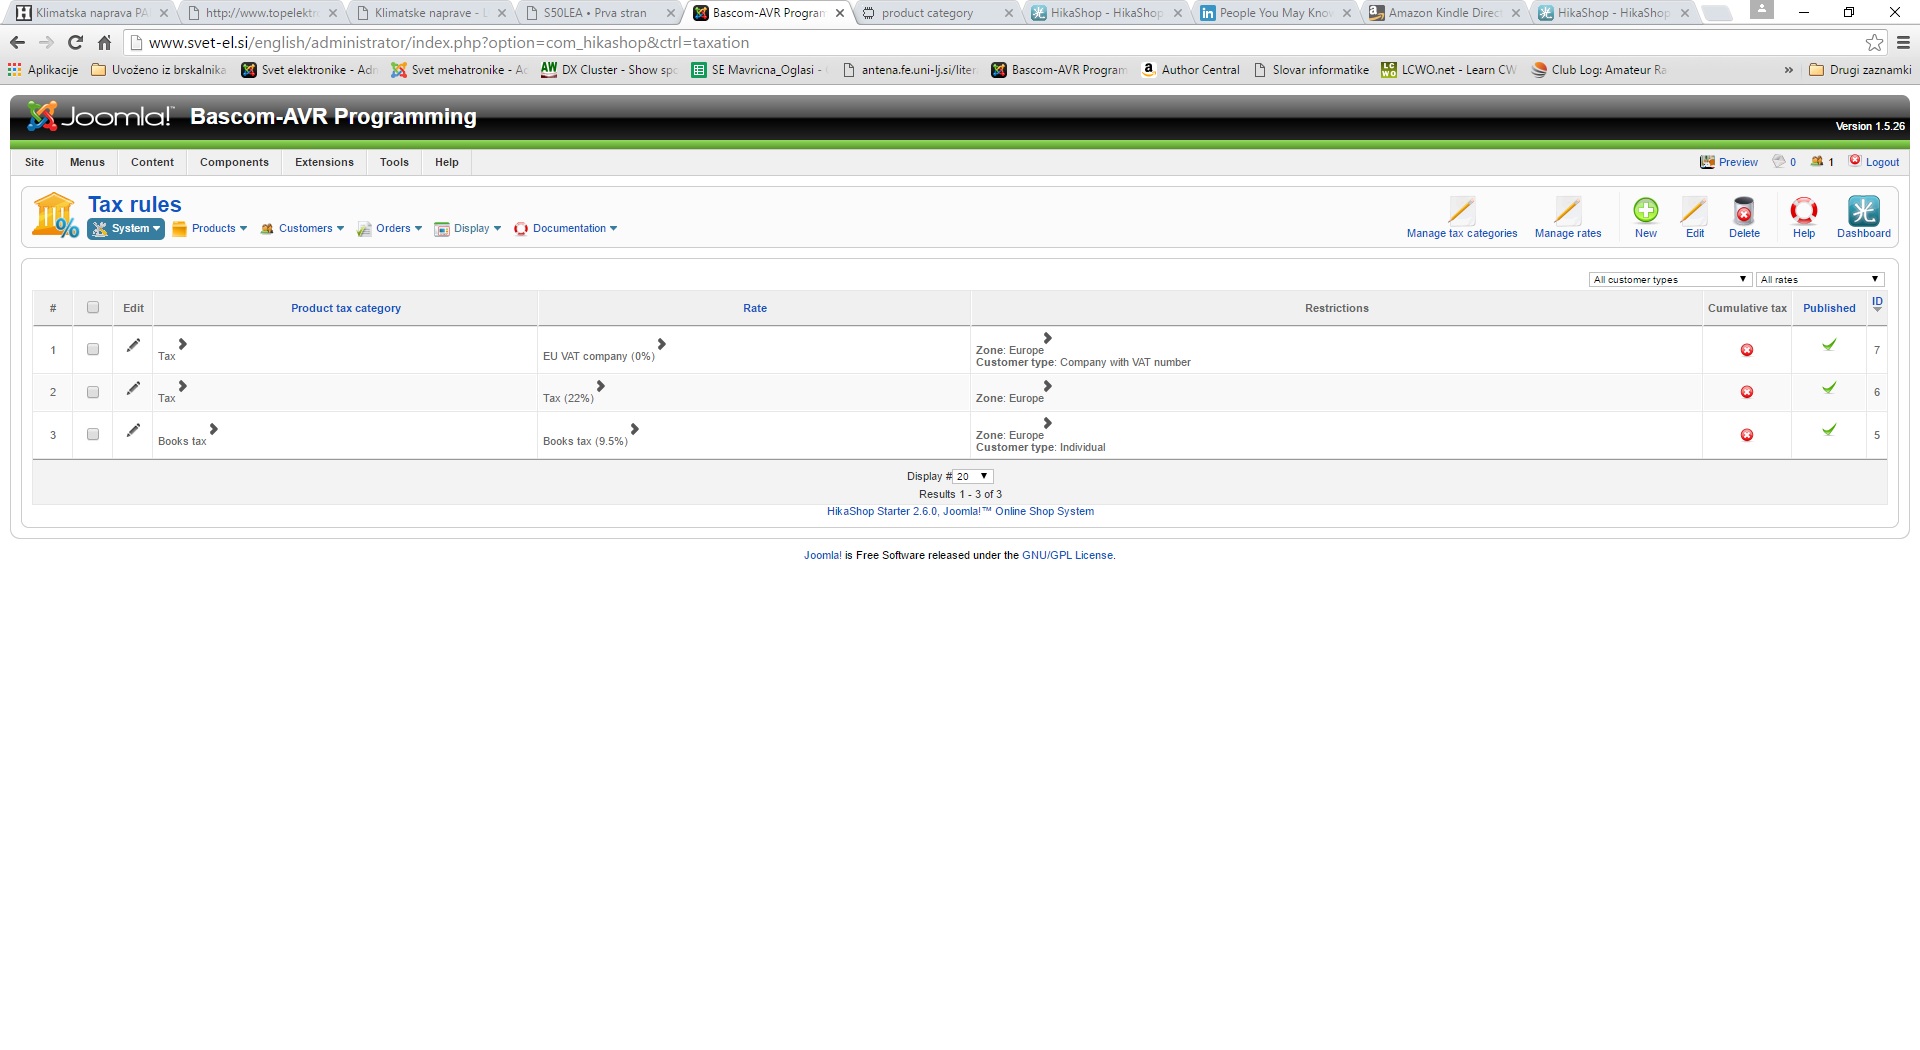Open the GNU/GPL License link
1920x1050 pixels.
tap(1067, 555)
